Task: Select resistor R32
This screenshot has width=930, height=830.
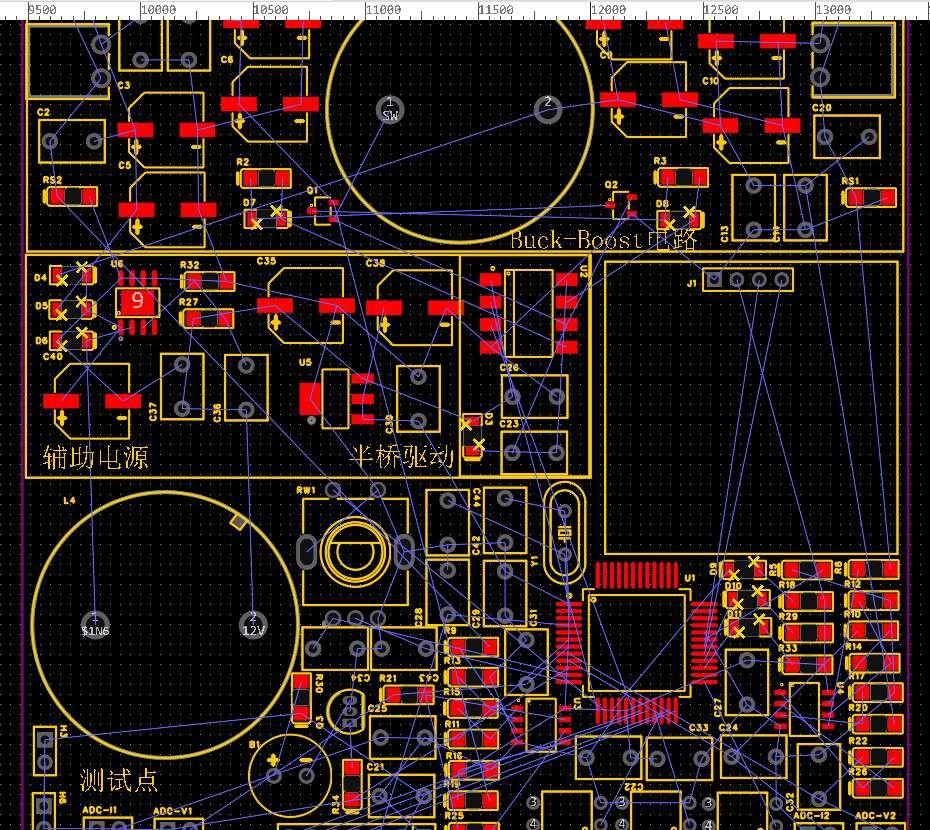Action: 208,281
